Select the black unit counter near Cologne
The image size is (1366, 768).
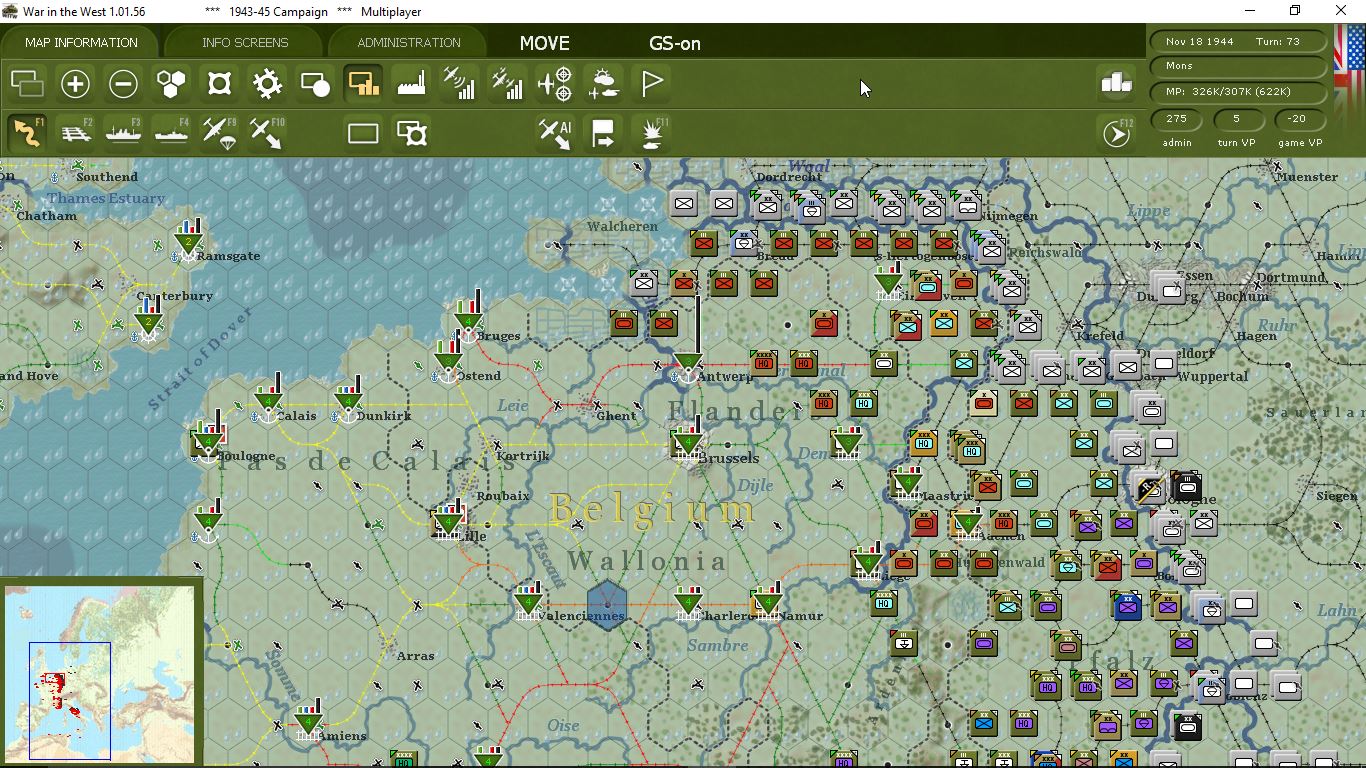tap(1186, 487)
